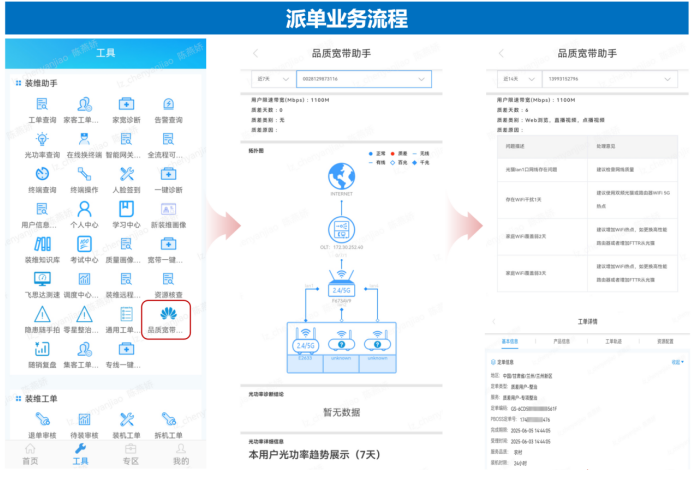Open the 品质宽带 Huawei icon
This screenshot has height=486, width=694.
[x=165, y=316]
